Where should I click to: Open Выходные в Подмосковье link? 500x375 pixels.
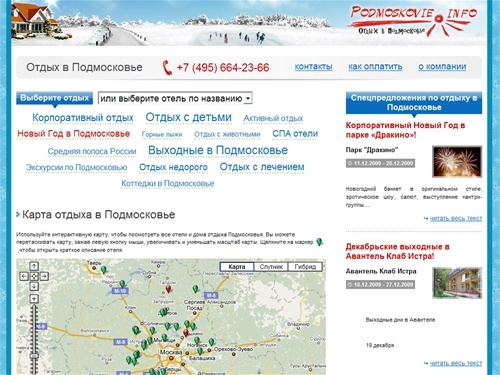pos(218,150)
